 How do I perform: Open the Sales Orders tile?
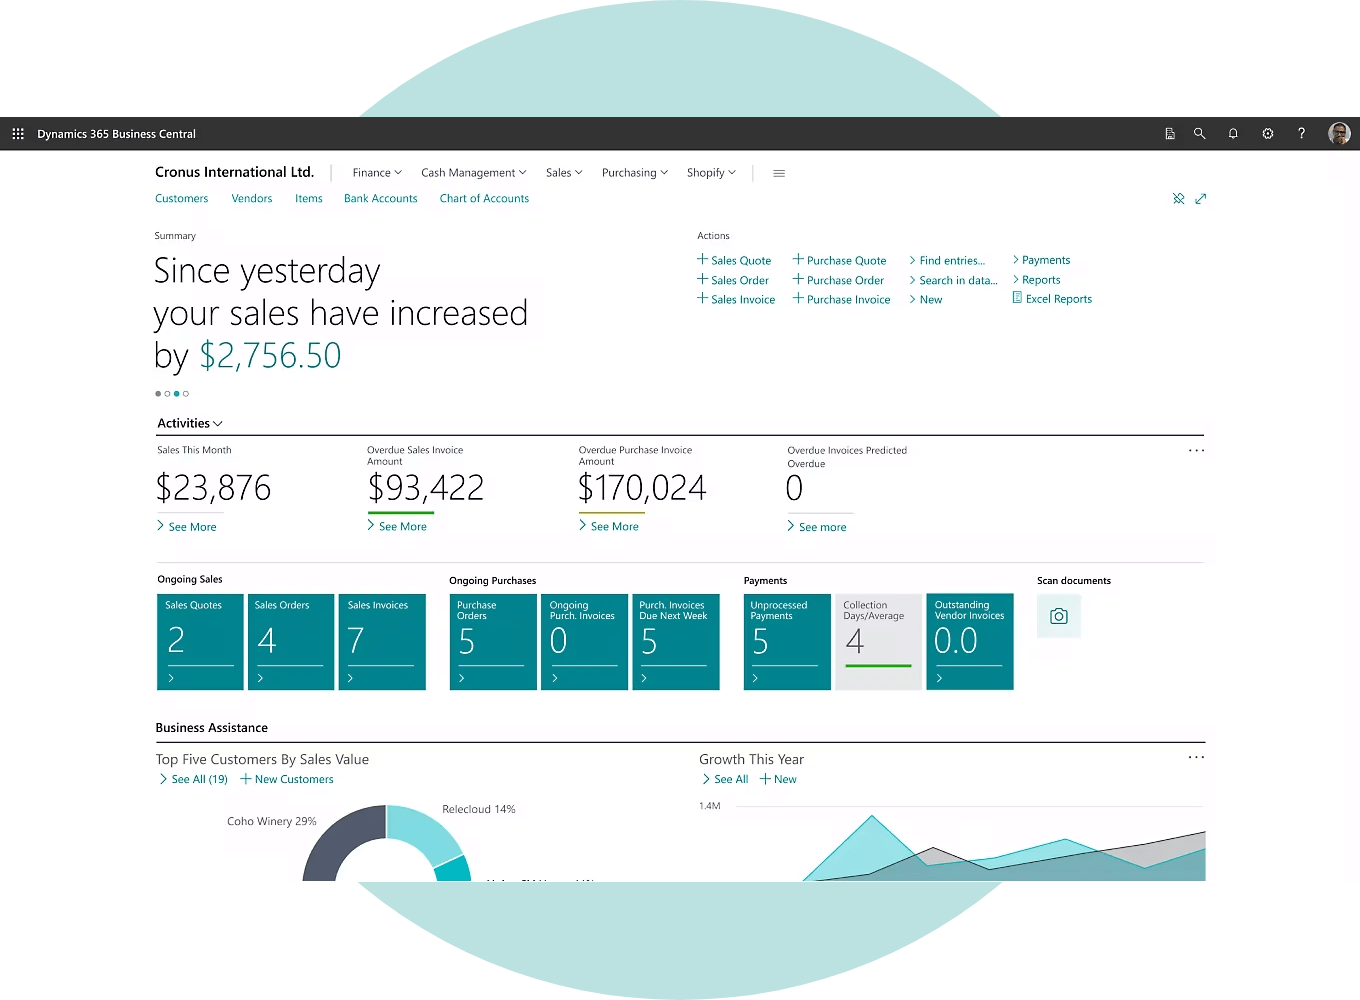[291, 642]
